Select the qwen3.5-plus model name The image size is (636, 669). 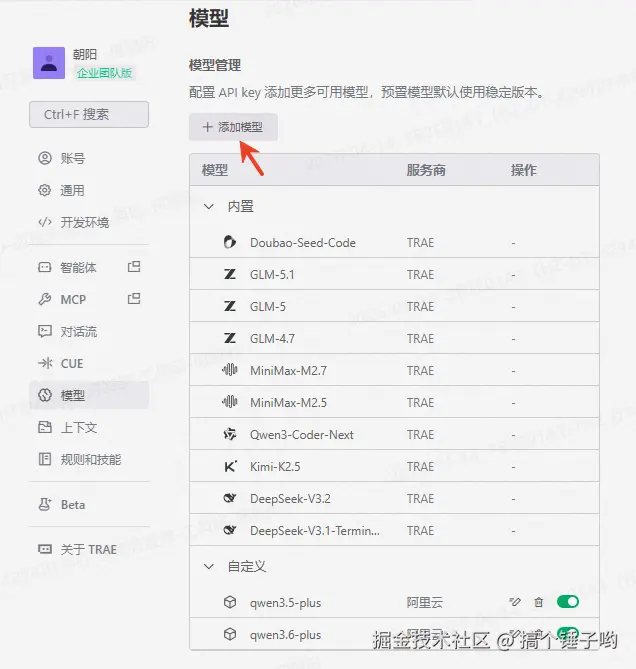285,603
